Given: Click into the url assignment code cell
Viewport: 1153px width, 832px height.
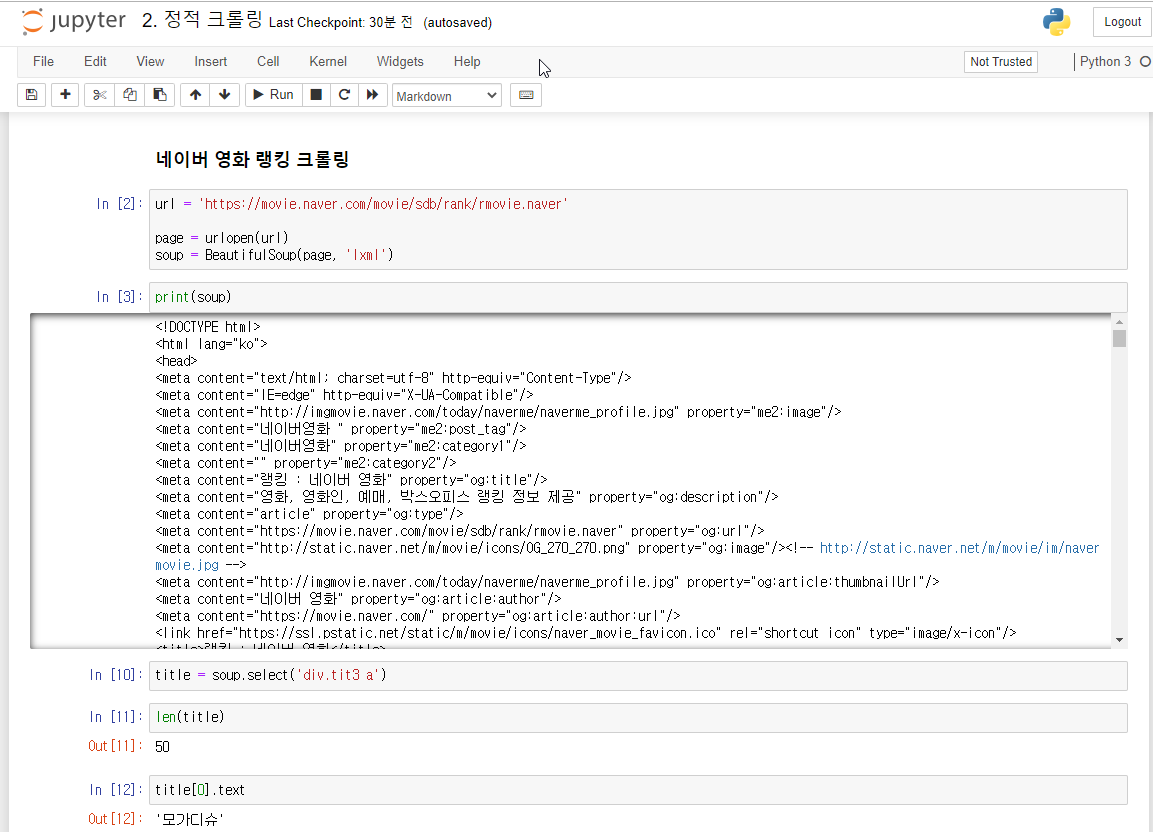Looking at the screenshot, I should pos(638,230).
